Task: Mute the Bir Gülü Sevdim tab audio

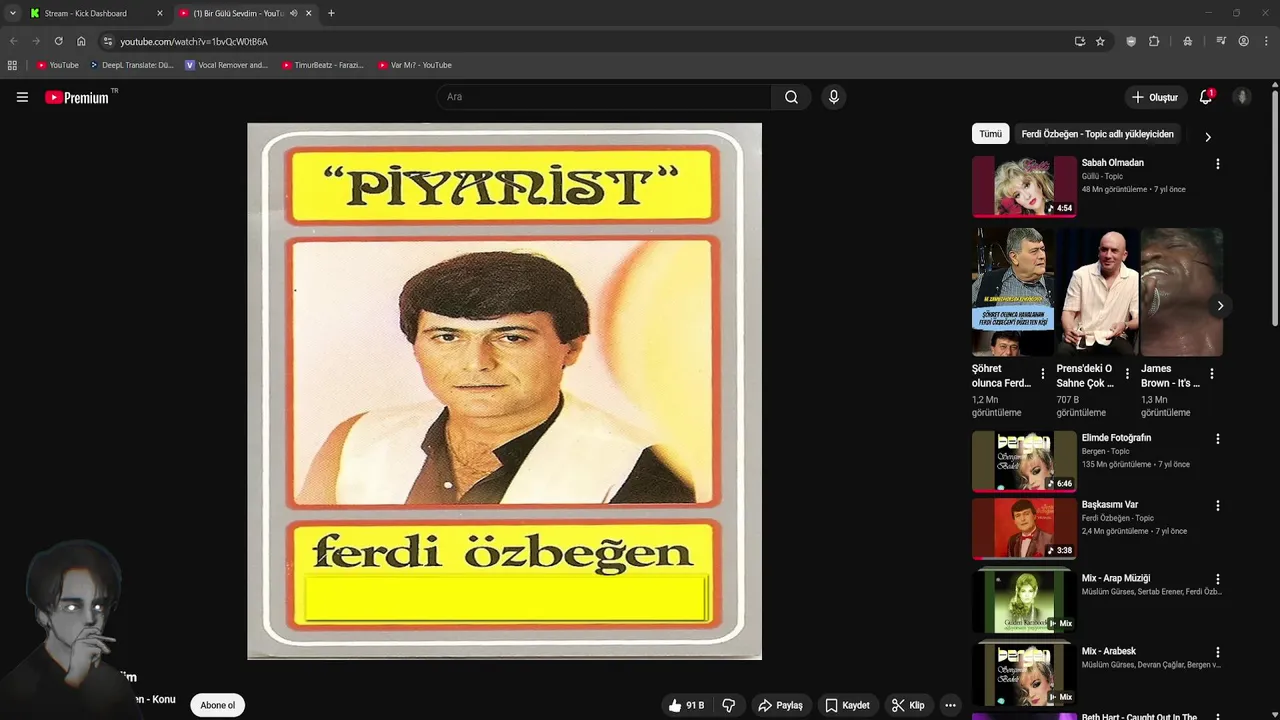Action: pyautogui.click(x=293, y=13)
